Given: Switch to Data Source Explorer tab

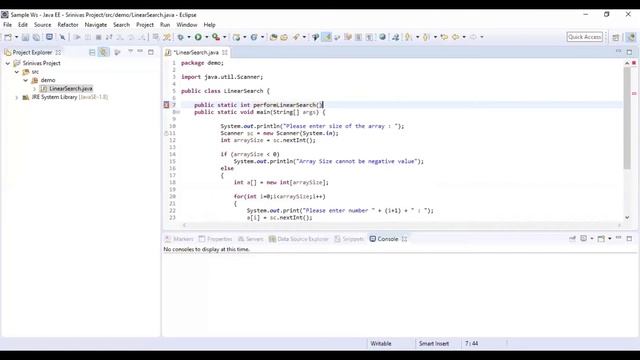Looking at the screenshot, I should pos(298,239).
